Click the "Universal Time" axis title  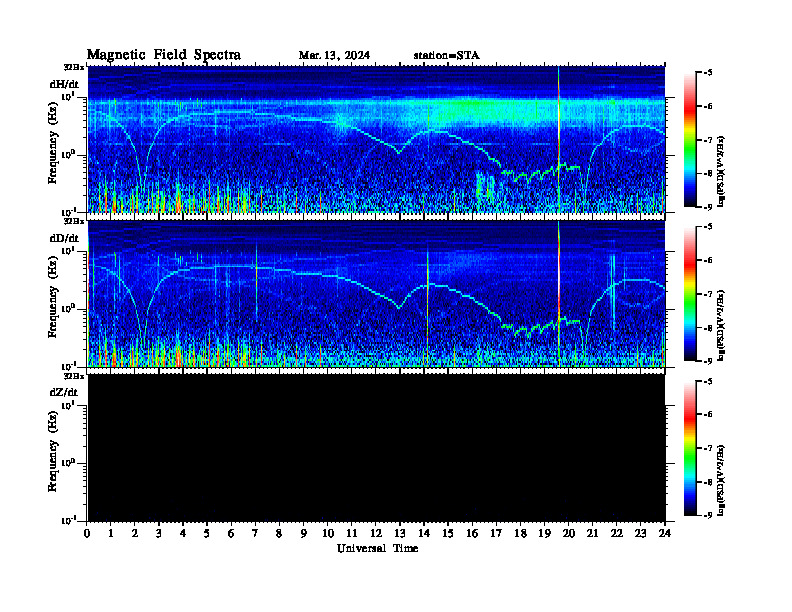point(377,548)
